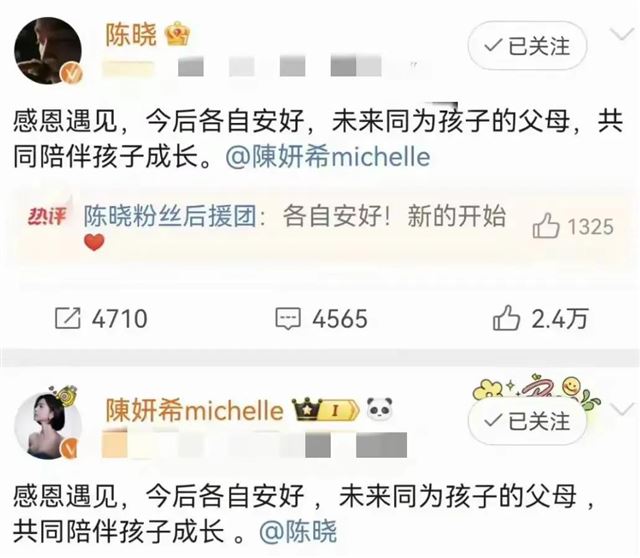Toggle 已关注 follow status for 陳妍希michelle
Image resolution: width=640 pixels, height=558 pixels.
point(527,421)
